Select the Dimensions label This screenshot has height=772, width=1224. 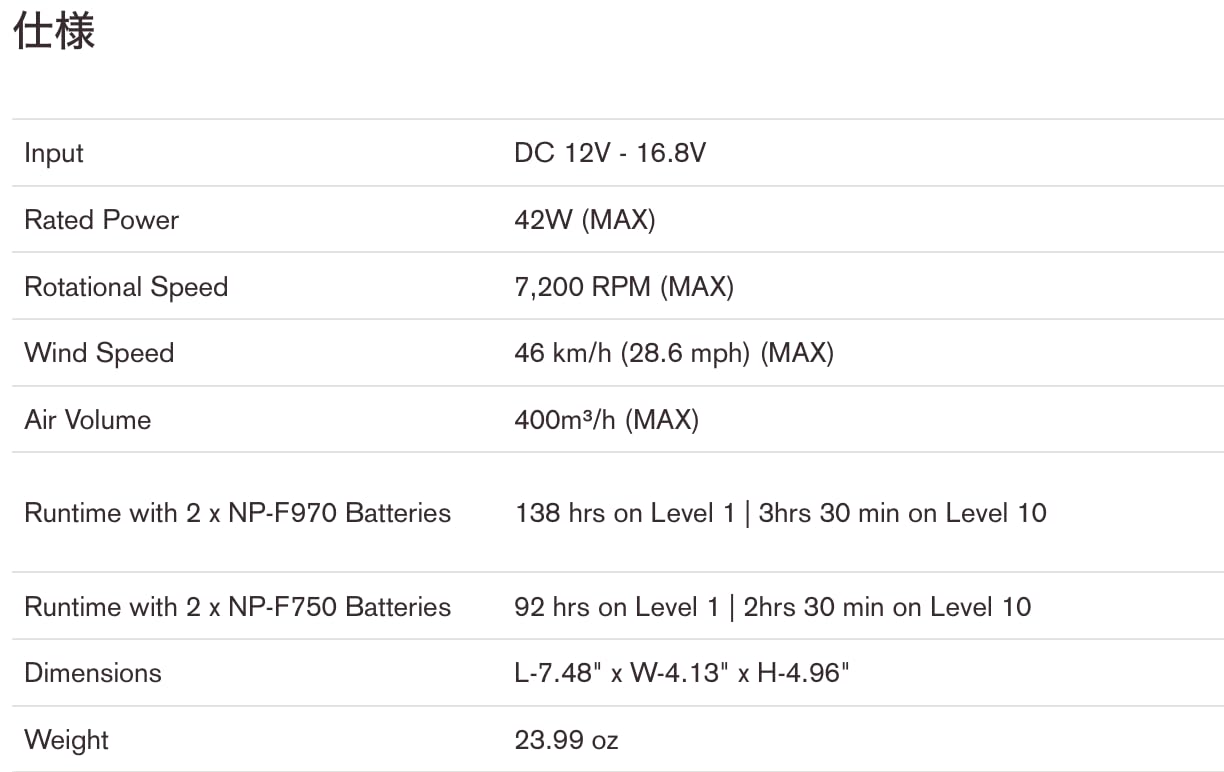tap(93, 673)
